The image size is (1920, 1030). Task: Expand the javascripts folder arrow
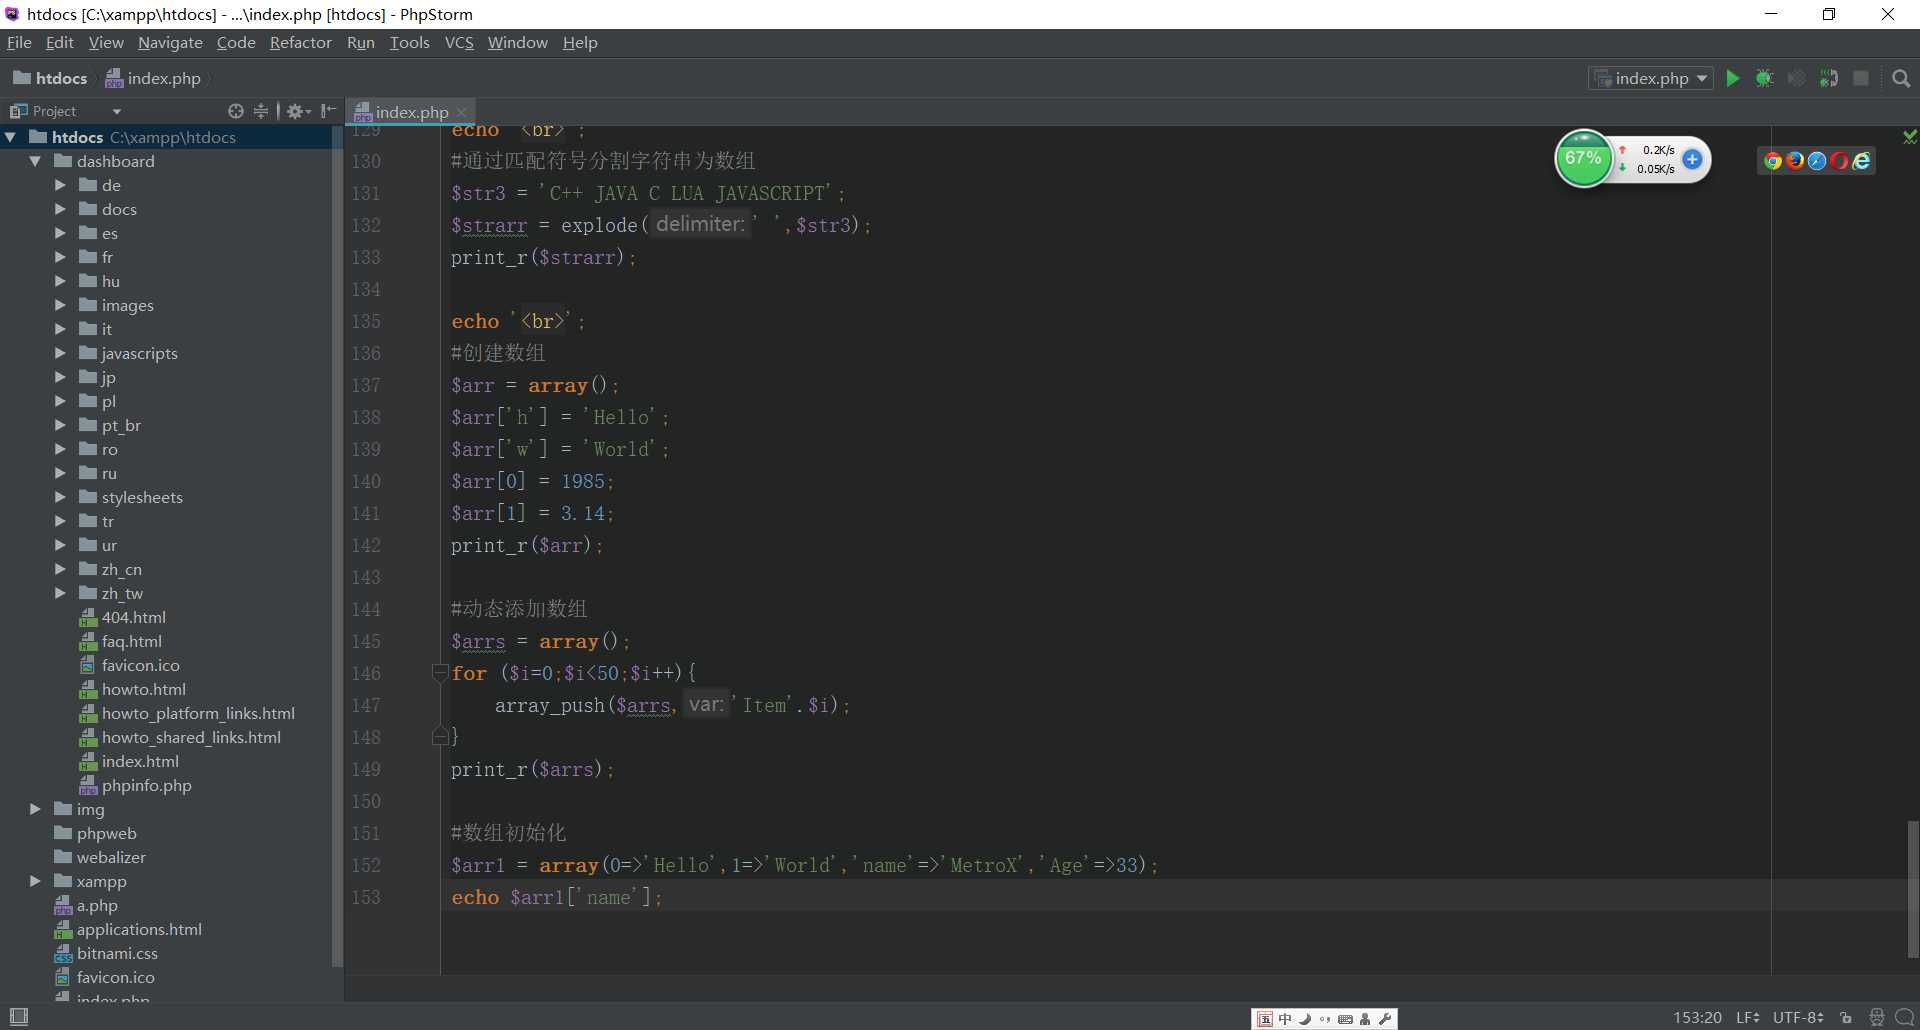[60, 353]
